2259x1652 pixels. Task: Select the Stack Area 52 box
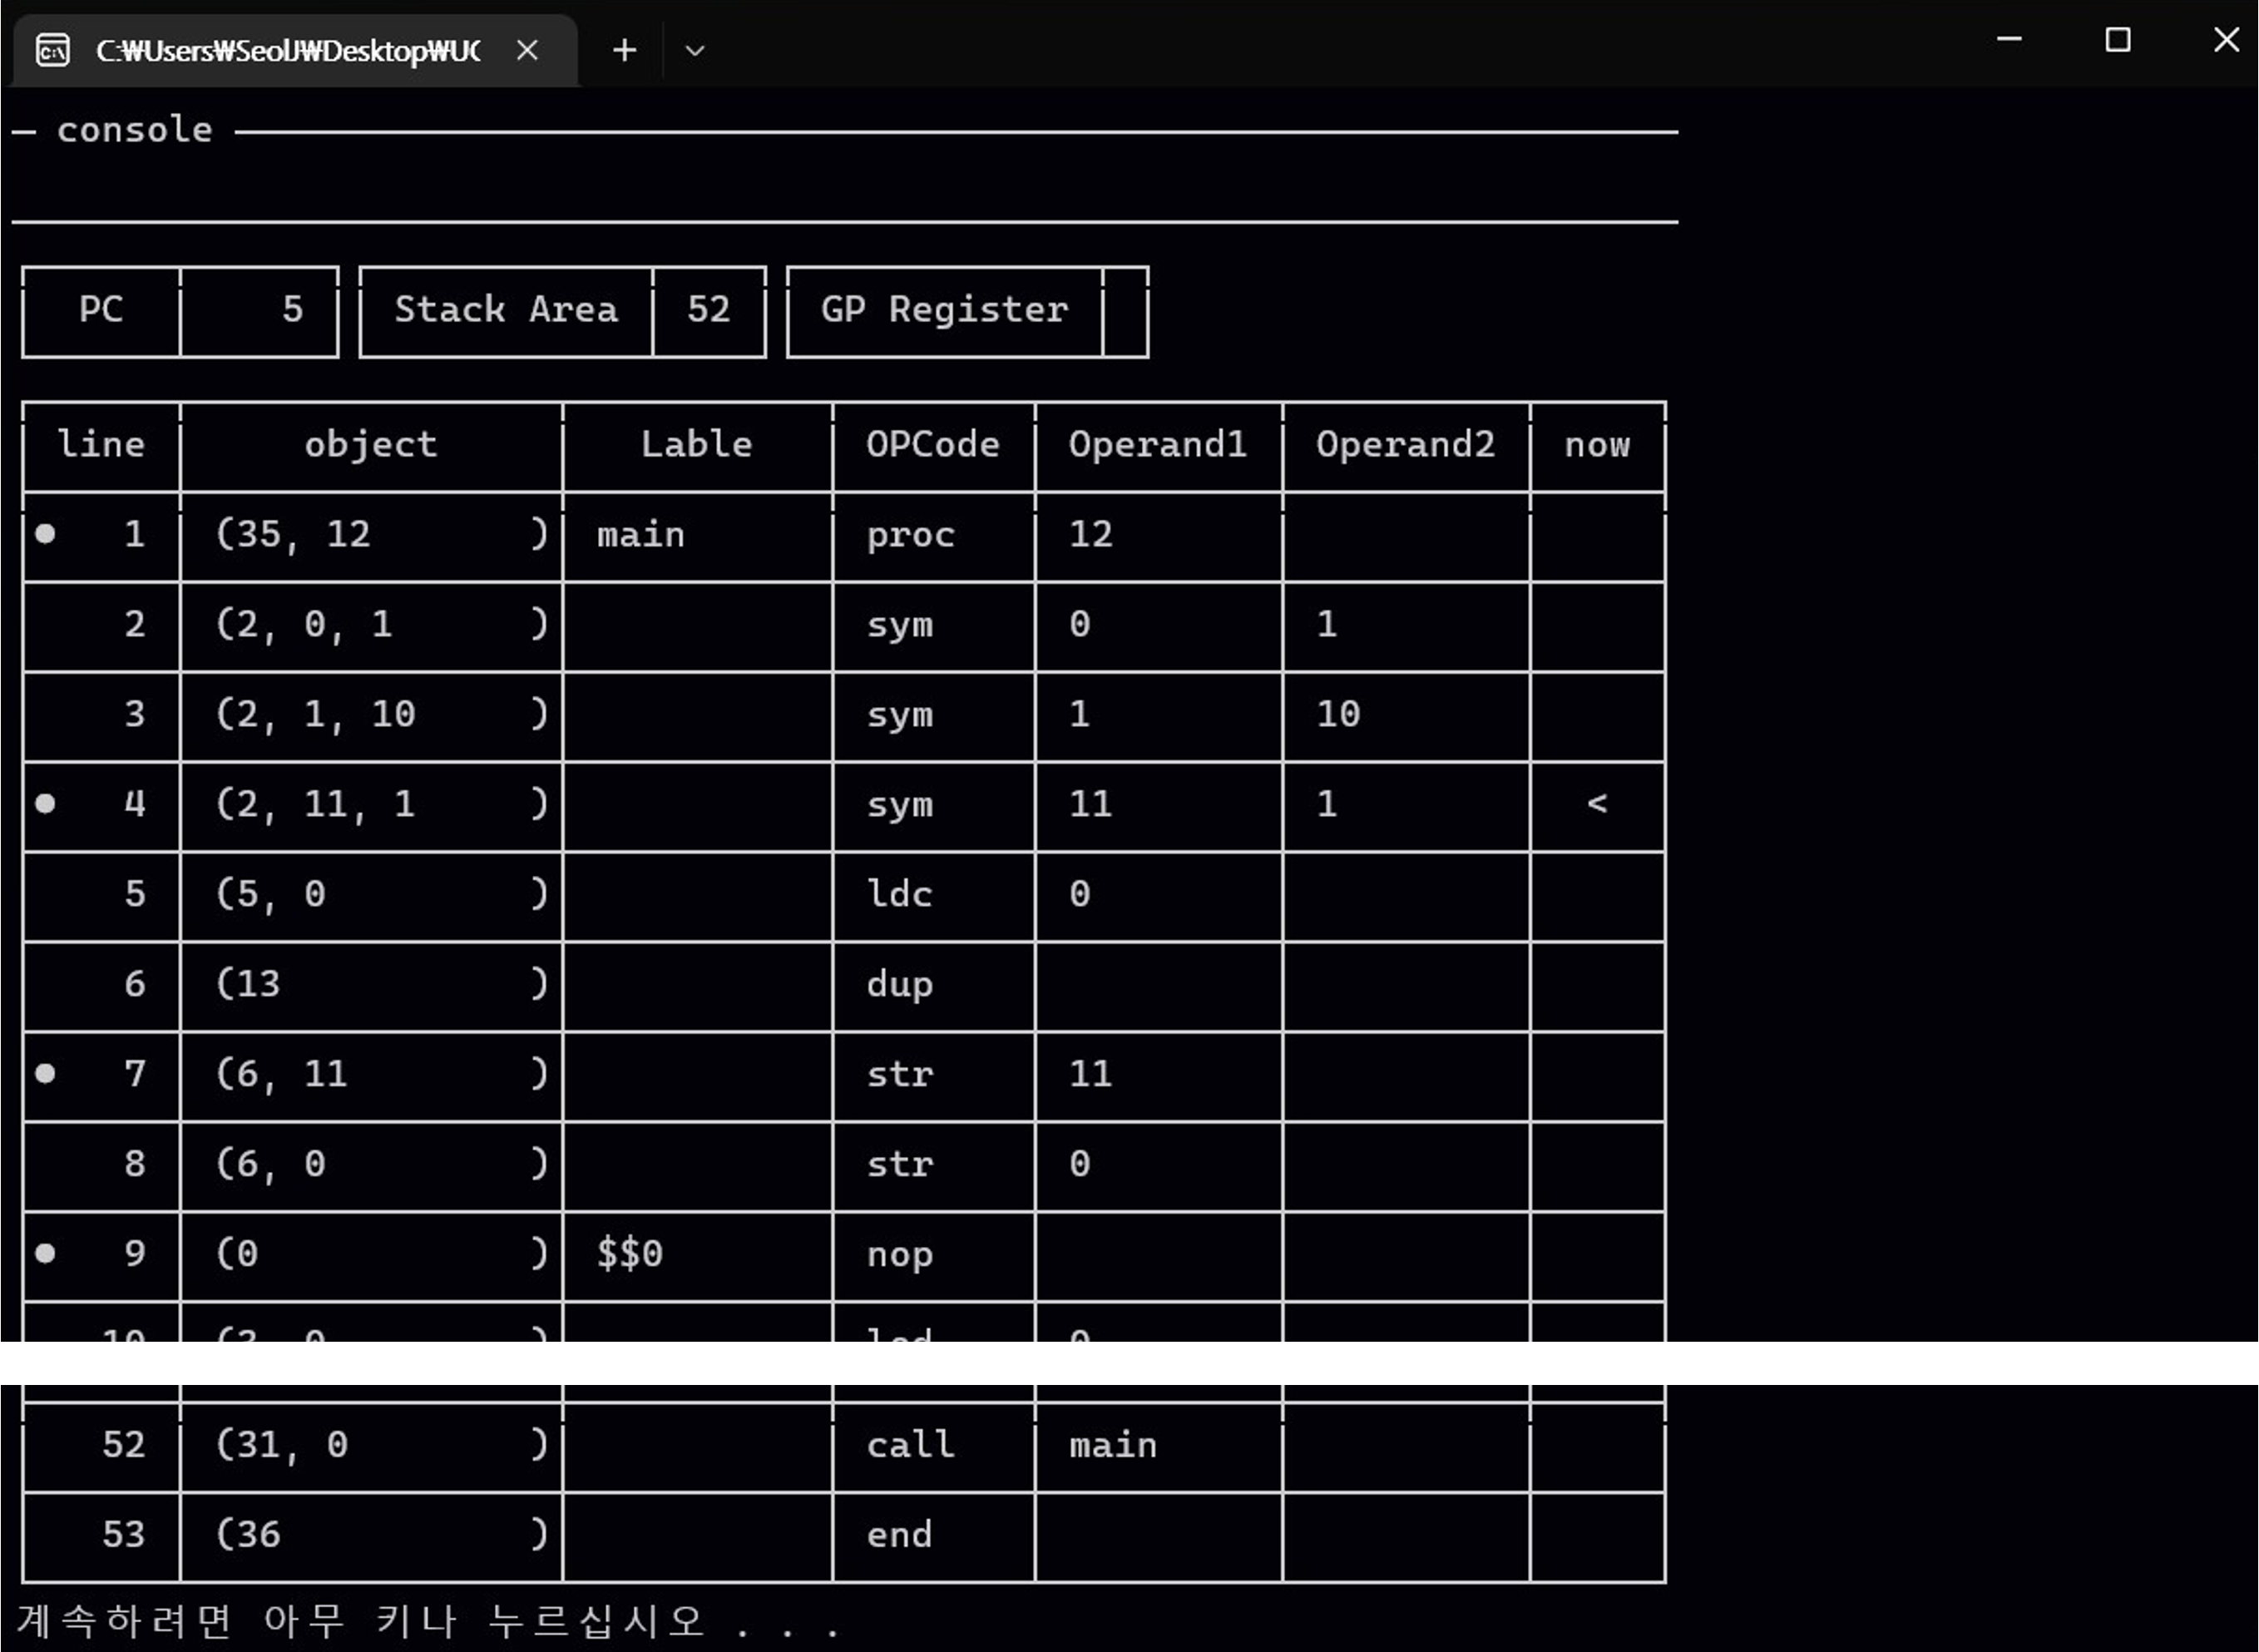click(562, 311)
